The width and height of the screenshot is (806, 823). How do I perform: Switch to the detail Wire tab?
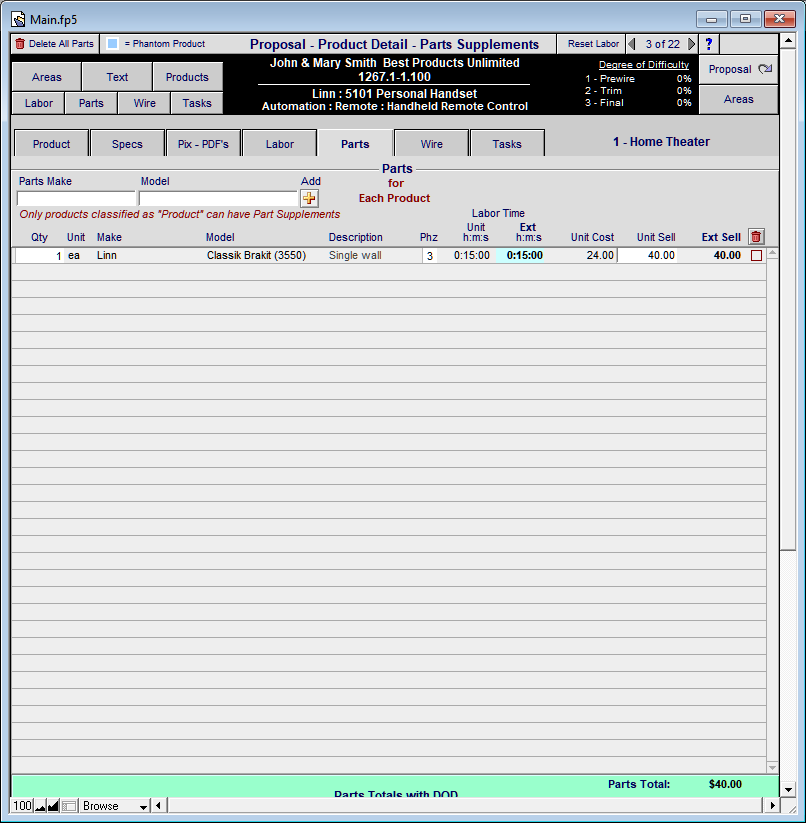coord(431,144)
